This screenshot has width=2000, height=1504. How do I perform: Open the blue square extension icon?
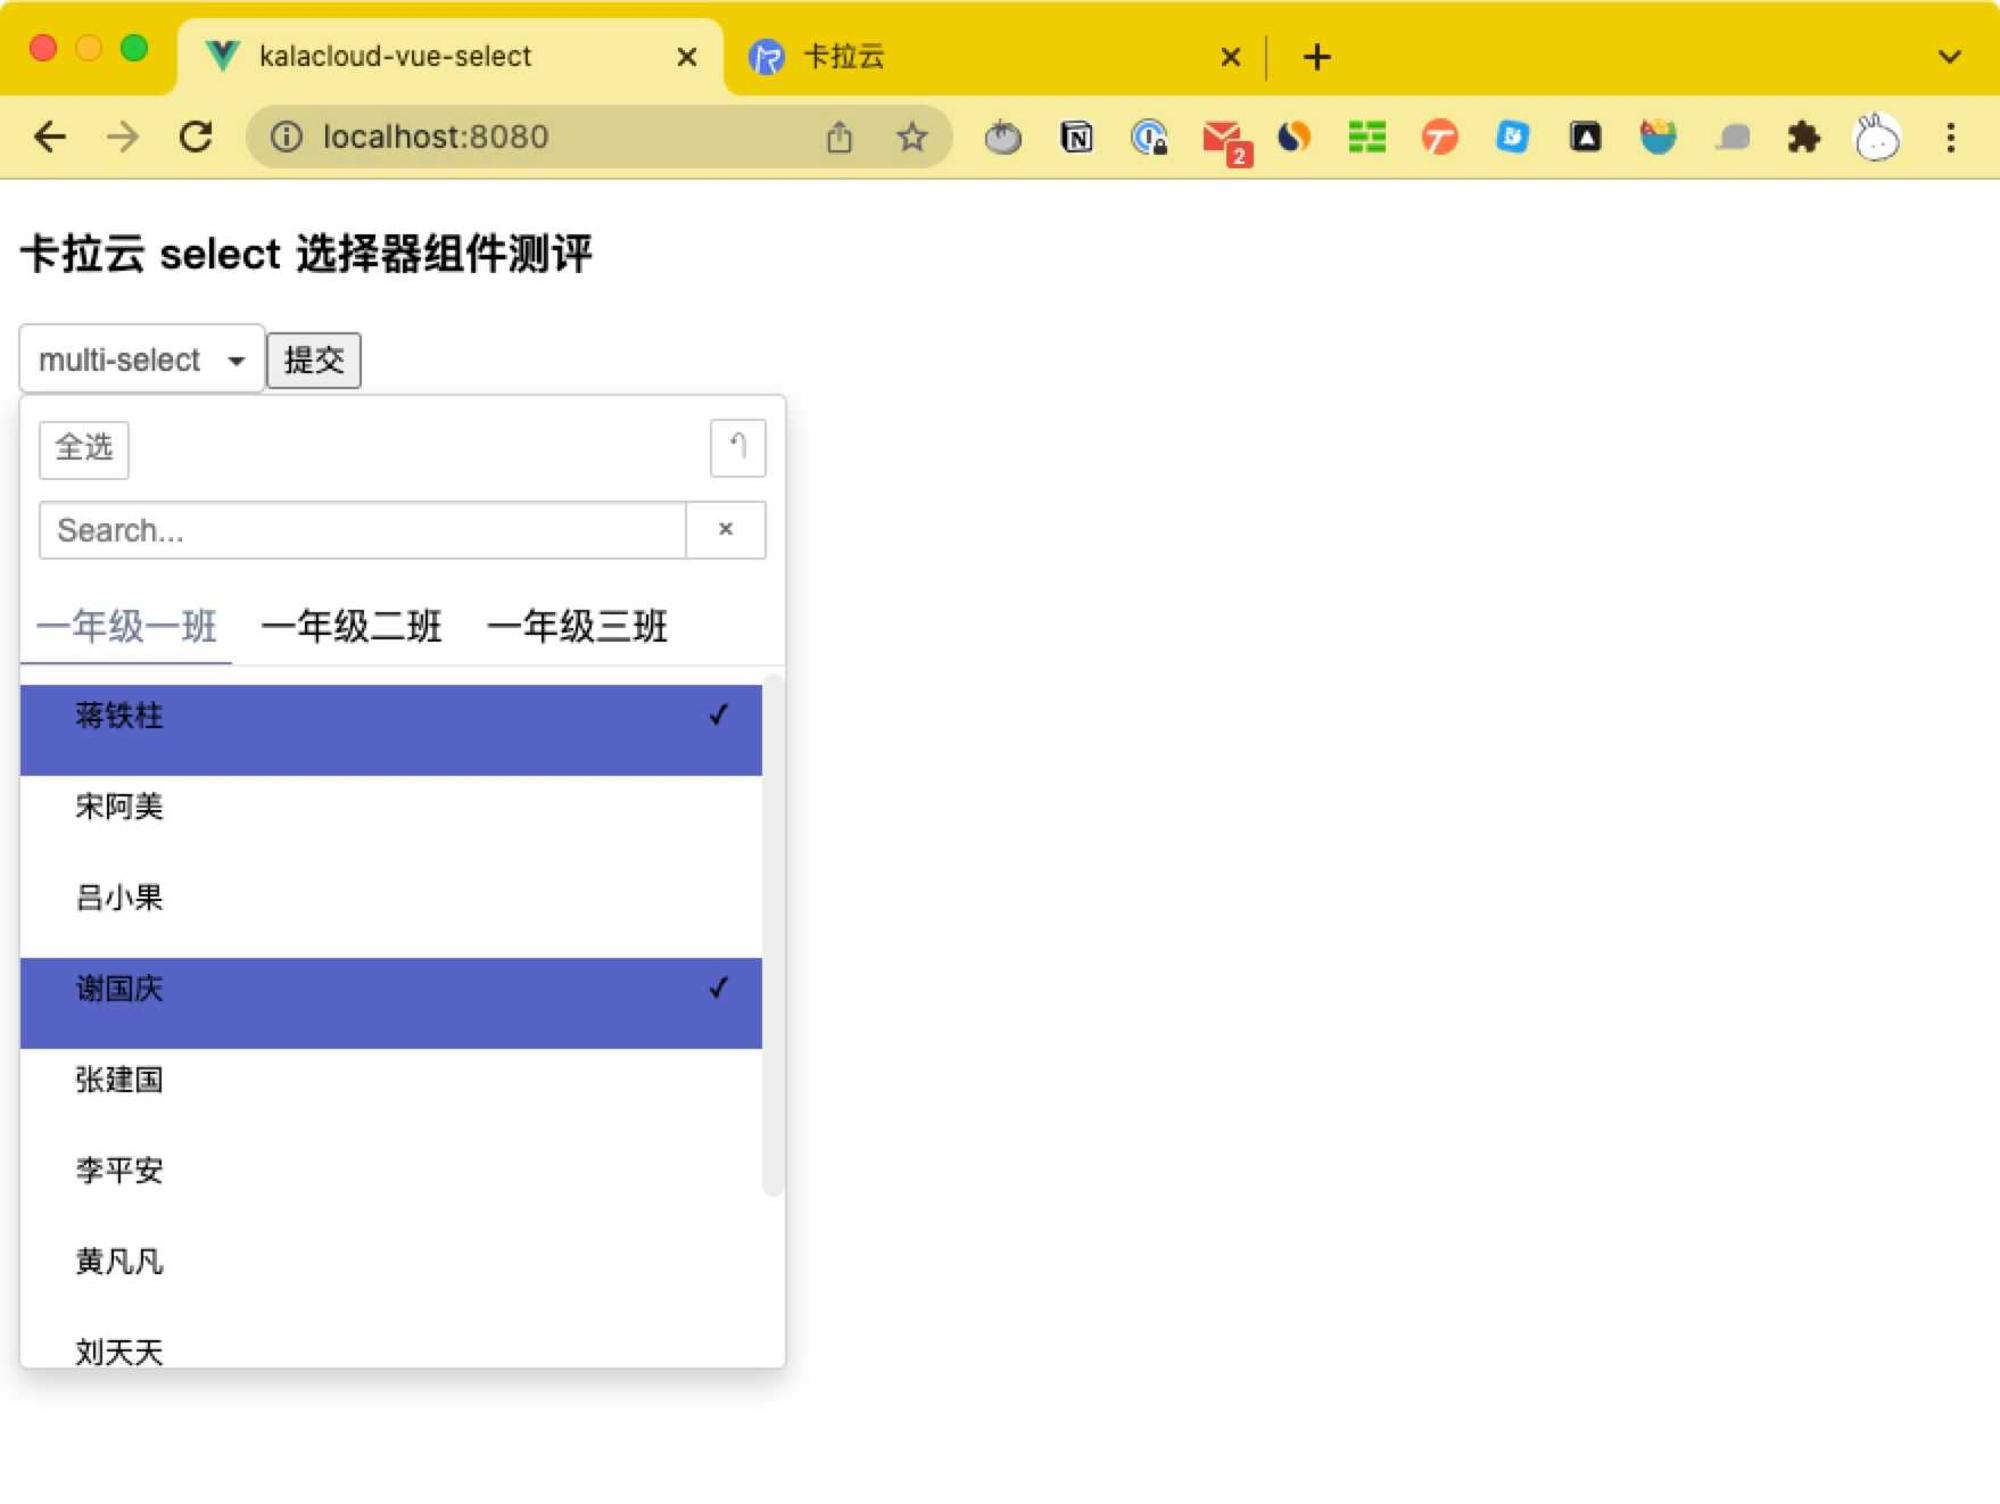coord(1513,137)
